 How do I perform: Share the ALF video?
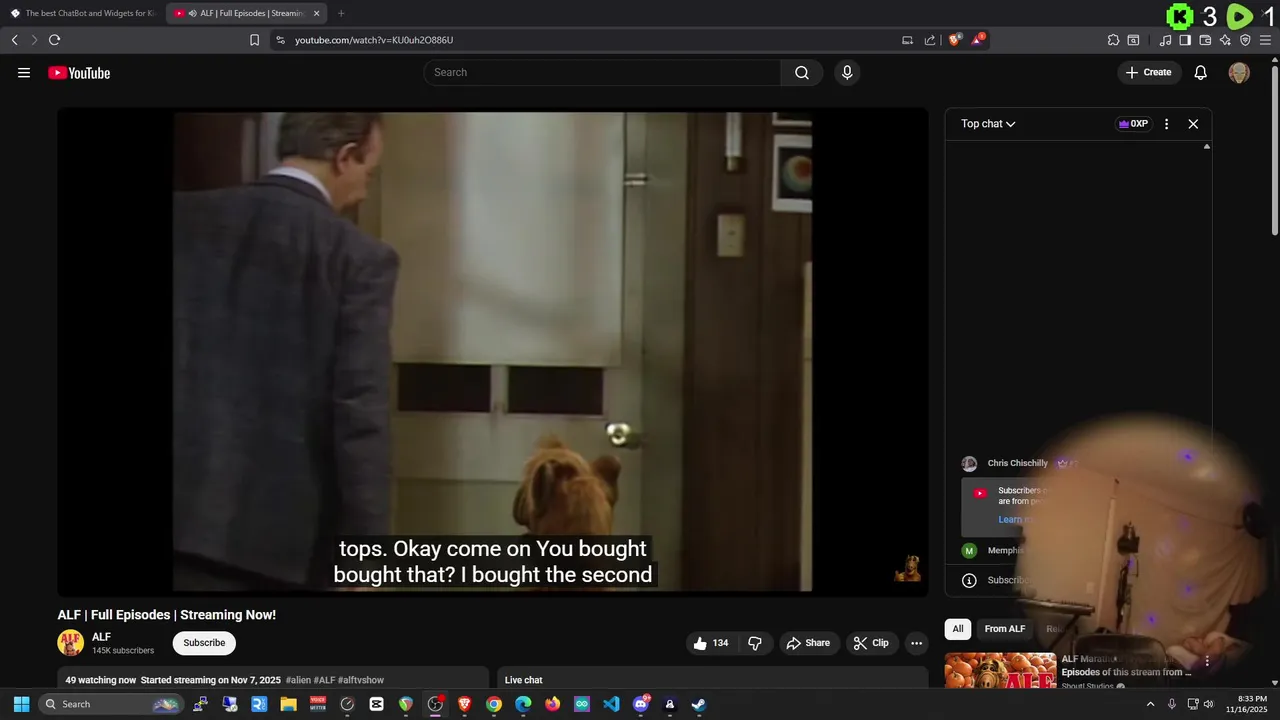(808, 643)
